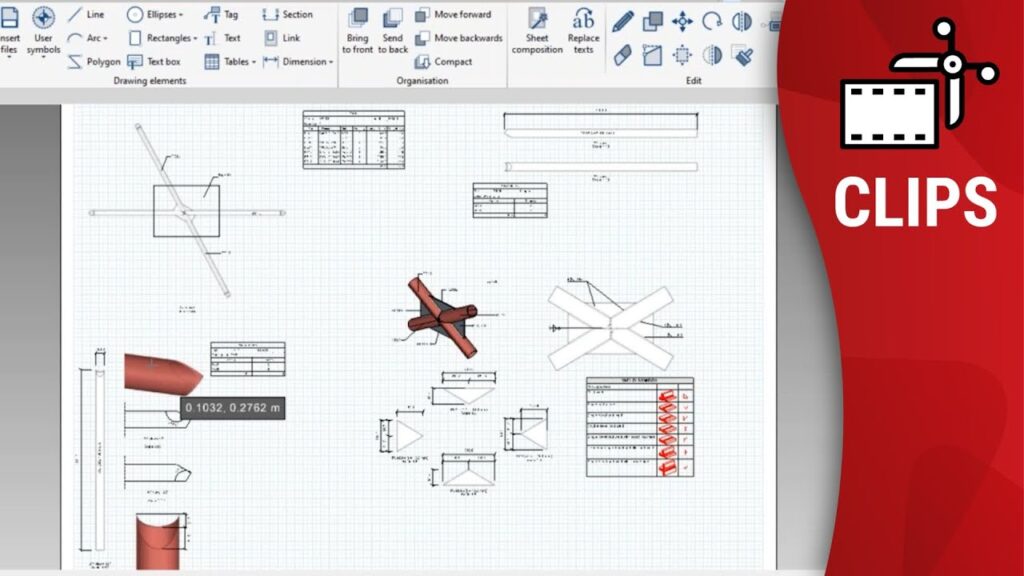Open the Ellipses dropdown
Screen dimensions: 1024x576
pyautogui.click(x=156, y=15)
